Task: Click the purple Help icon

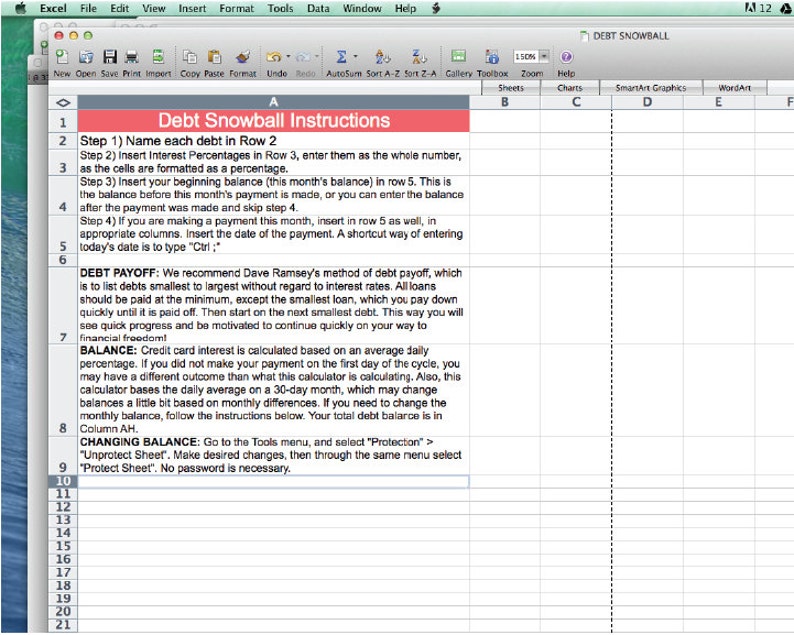Action: click(566, 57)
